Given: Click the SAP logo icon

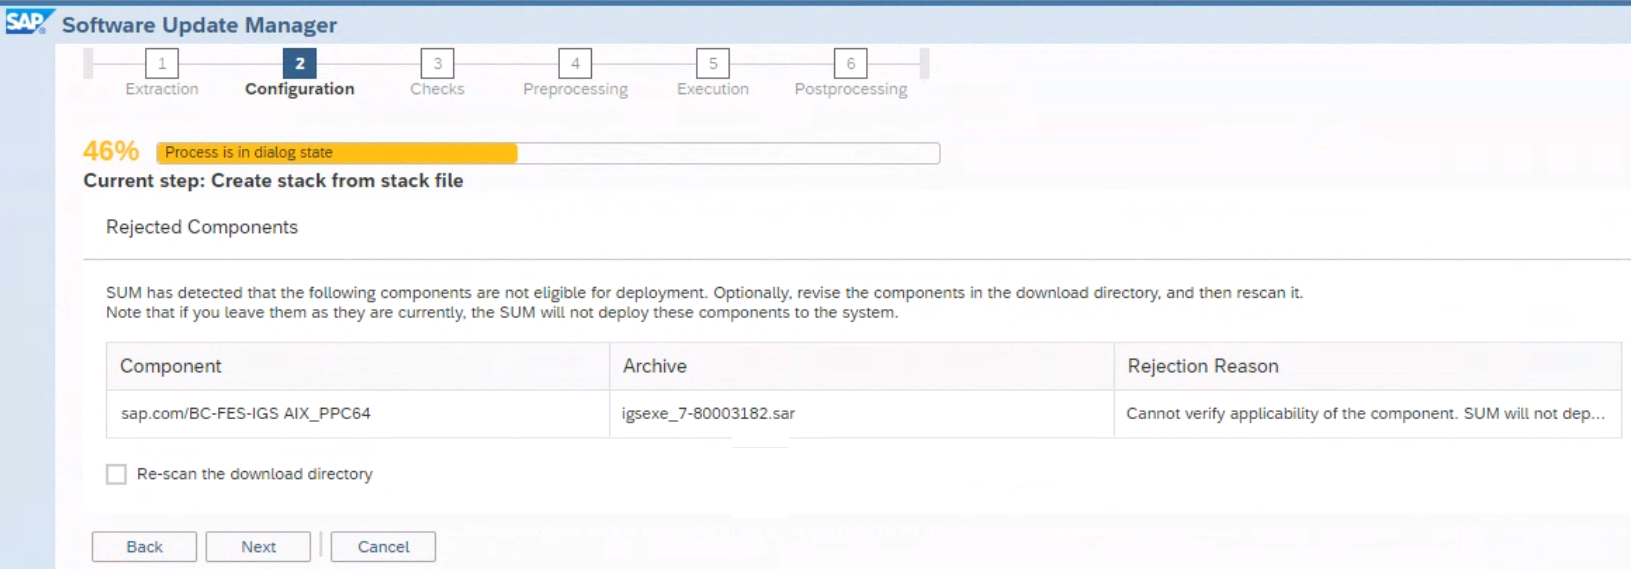Looking at the screenshot, I should point(28,22).
